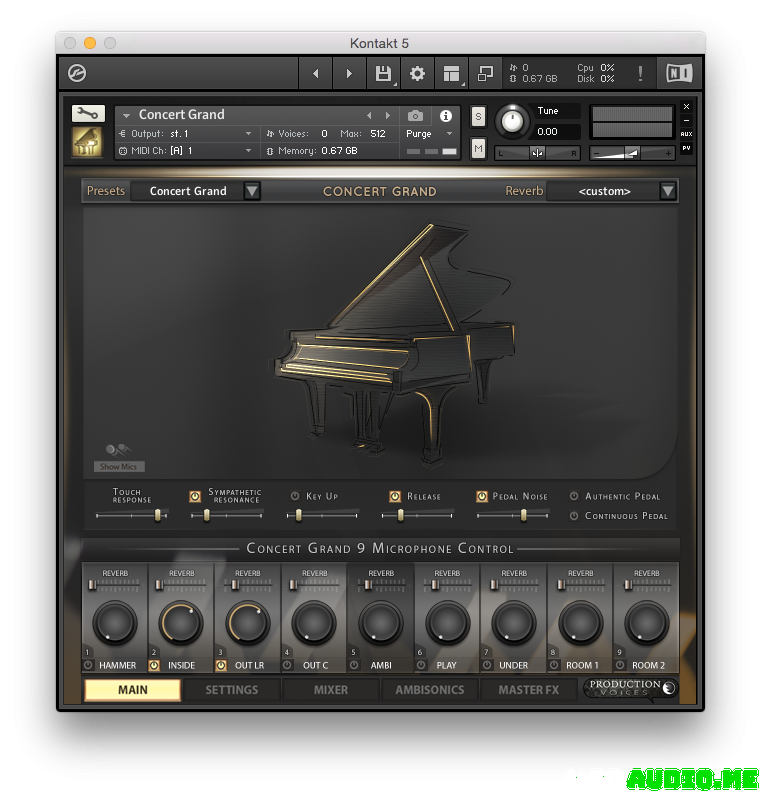The width and height of the screenshot is (761, 792).
Task: Switch to the MIXER tab
Action: pos(331,690)
